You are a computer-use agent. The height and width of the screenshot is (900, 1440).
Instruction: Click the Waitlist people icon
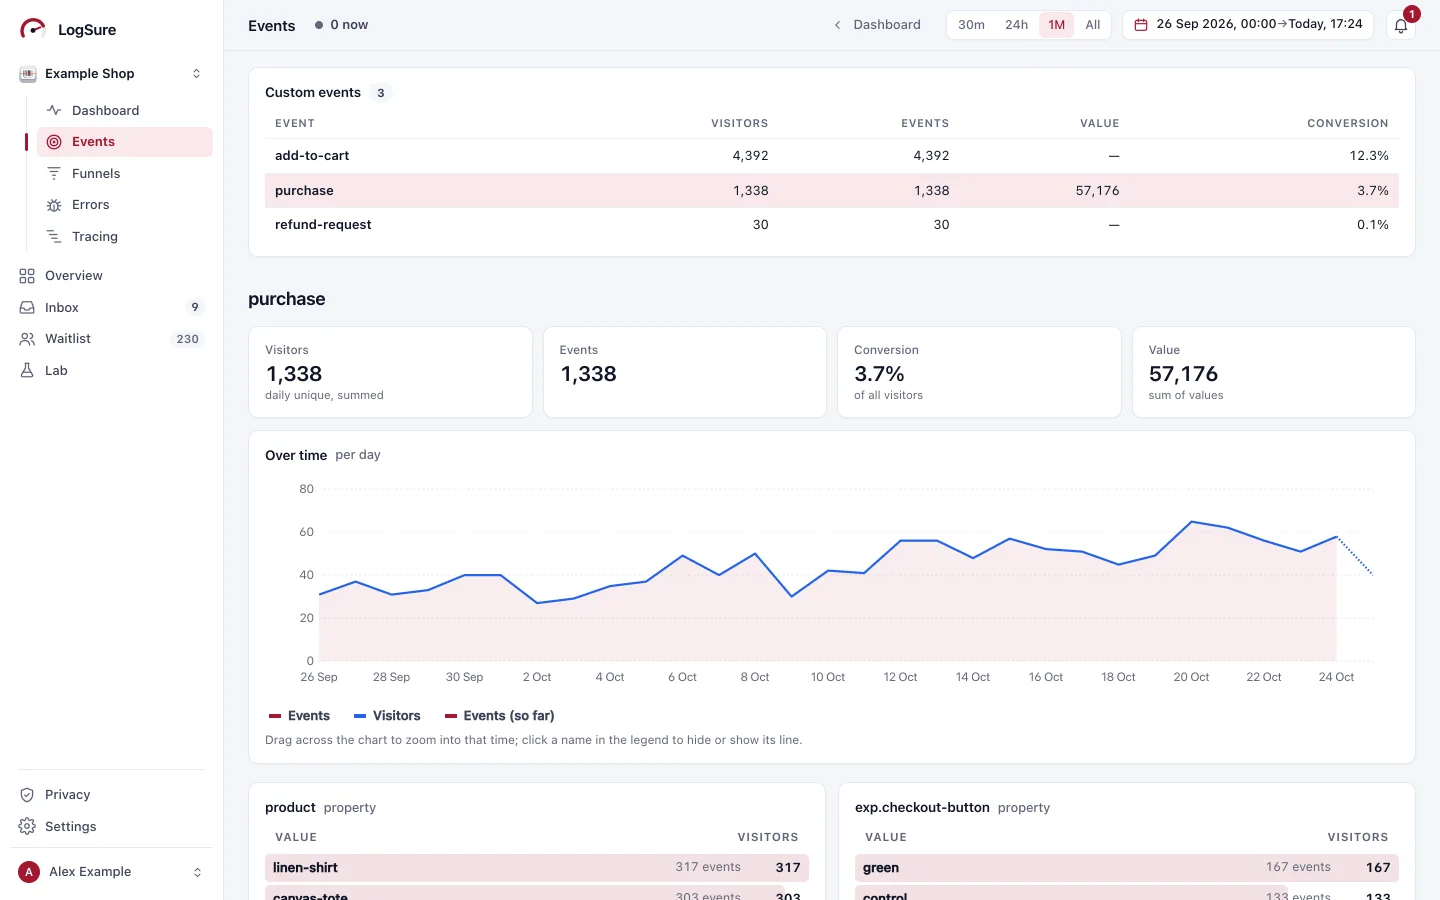tap(27, 339)
